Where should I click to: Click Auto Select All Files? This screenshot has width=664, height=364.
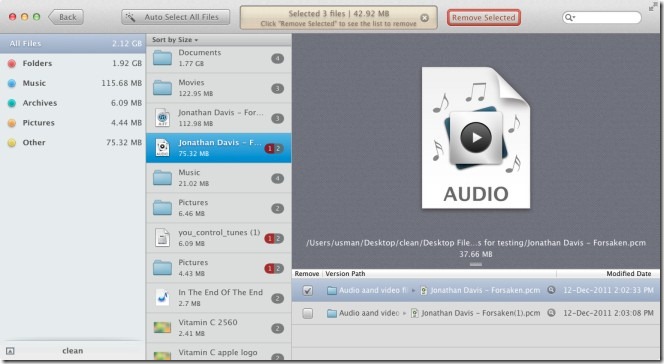(175, 17)
